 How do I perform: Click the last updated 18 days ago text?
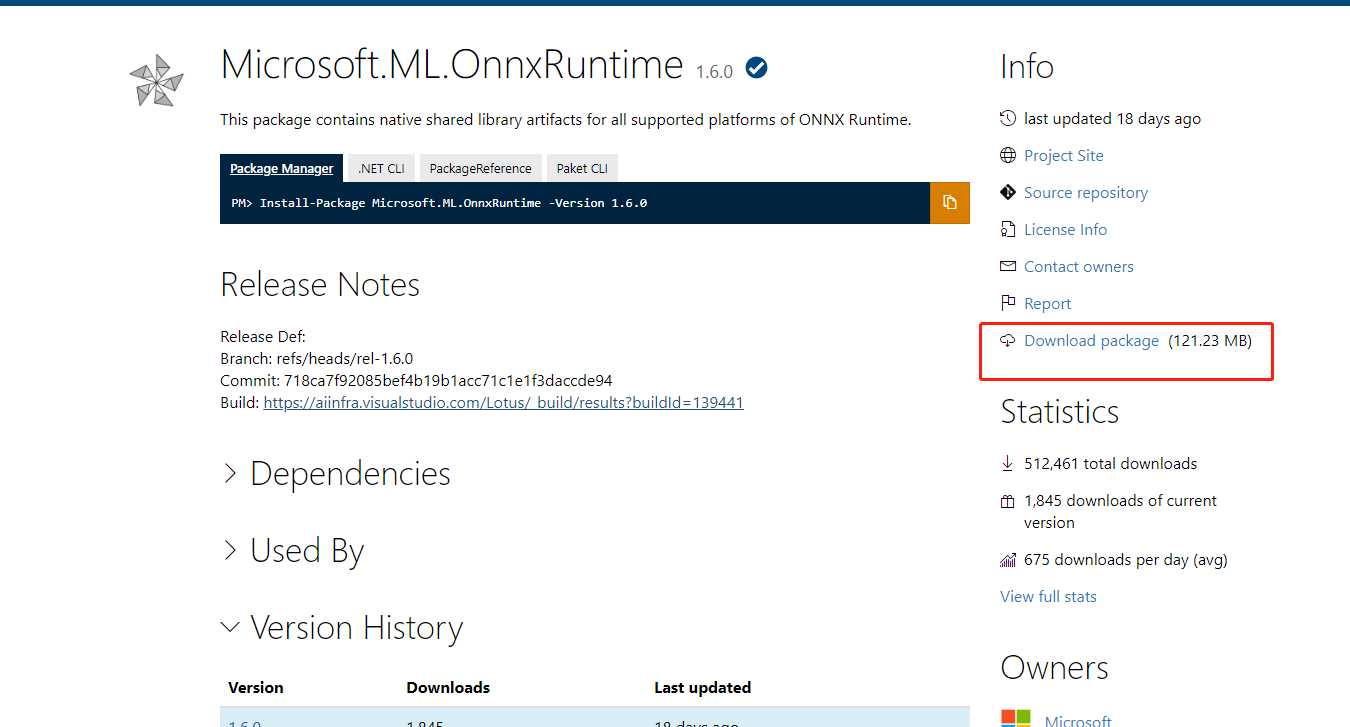tap(1113, 119)
